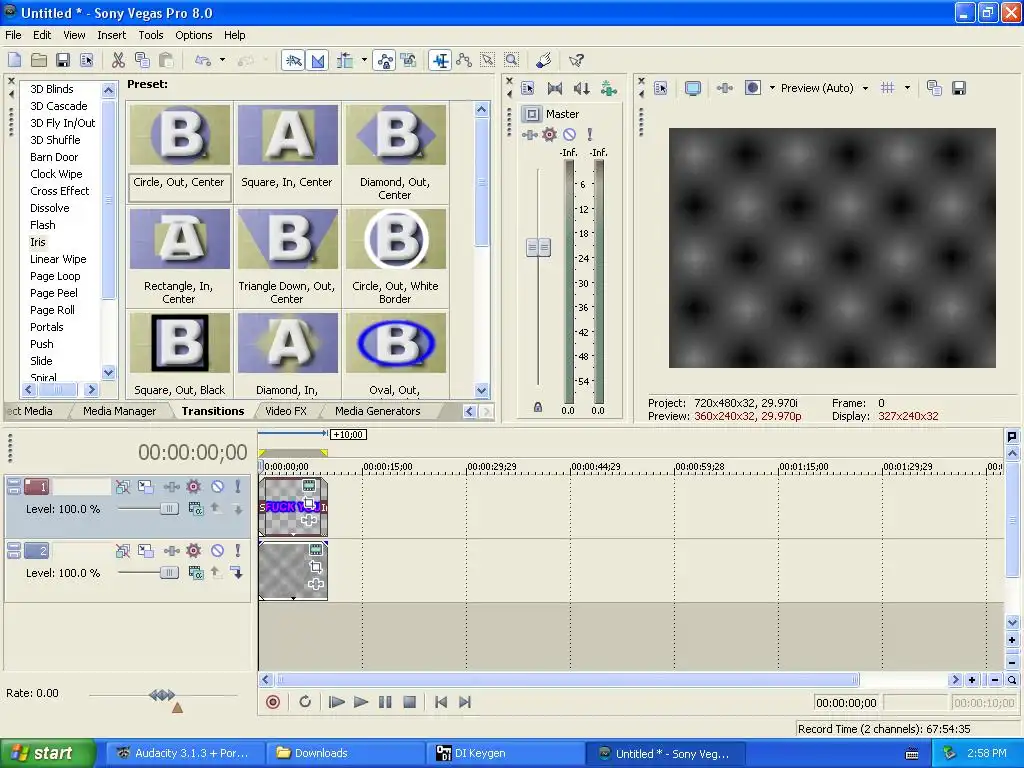Click the Cut scissors icon
The height and width of the screenshot is (768, 1024).
118,60
